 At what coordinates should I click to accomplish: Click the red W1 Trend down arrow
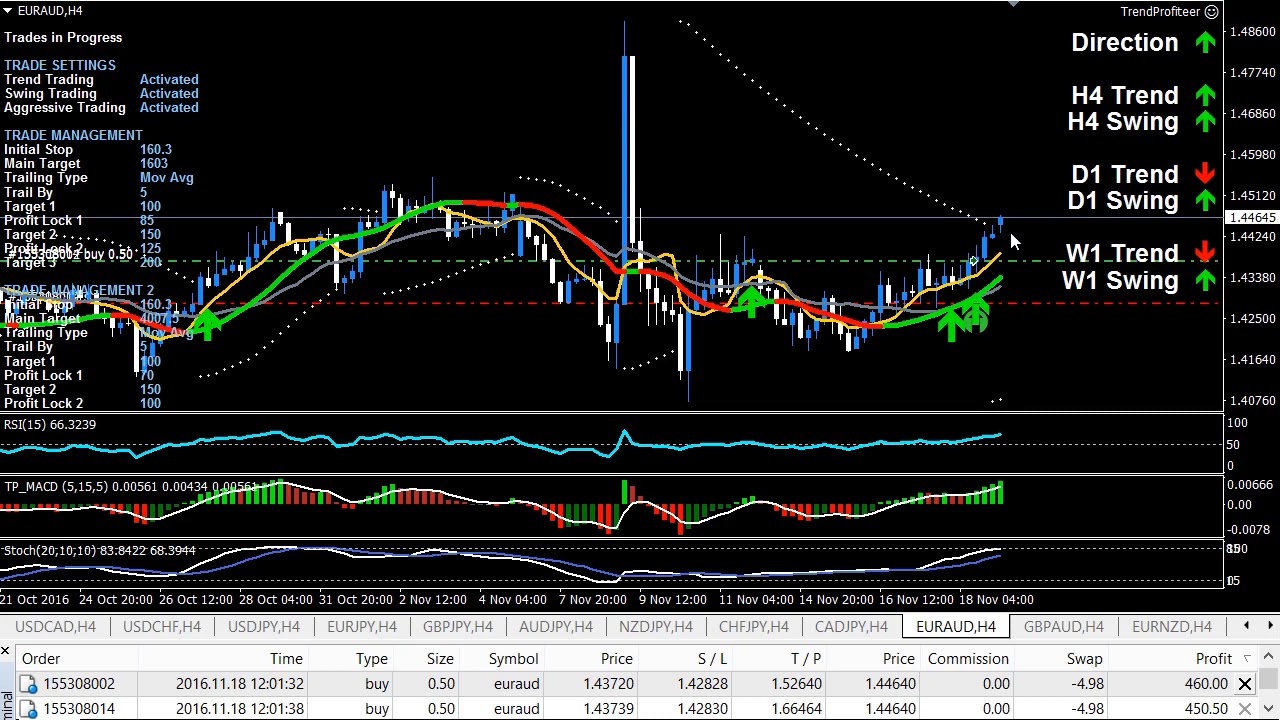point(1205,253)
